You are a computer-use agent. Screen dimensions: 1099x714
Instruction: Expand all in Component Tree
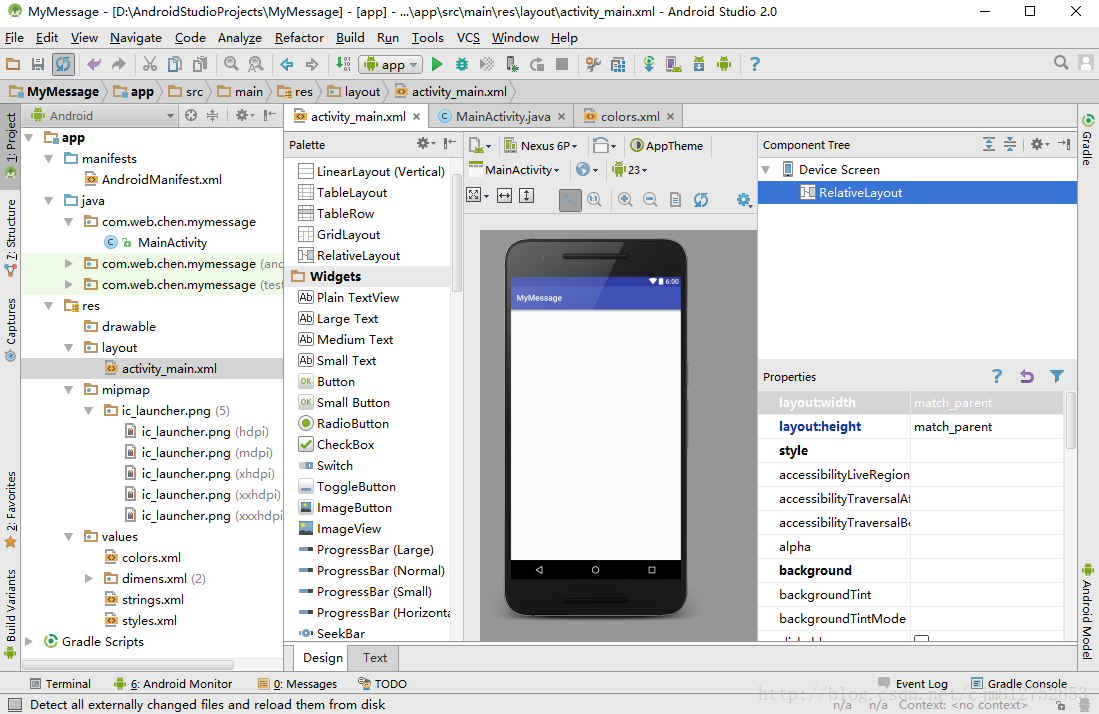click(988, 144)
